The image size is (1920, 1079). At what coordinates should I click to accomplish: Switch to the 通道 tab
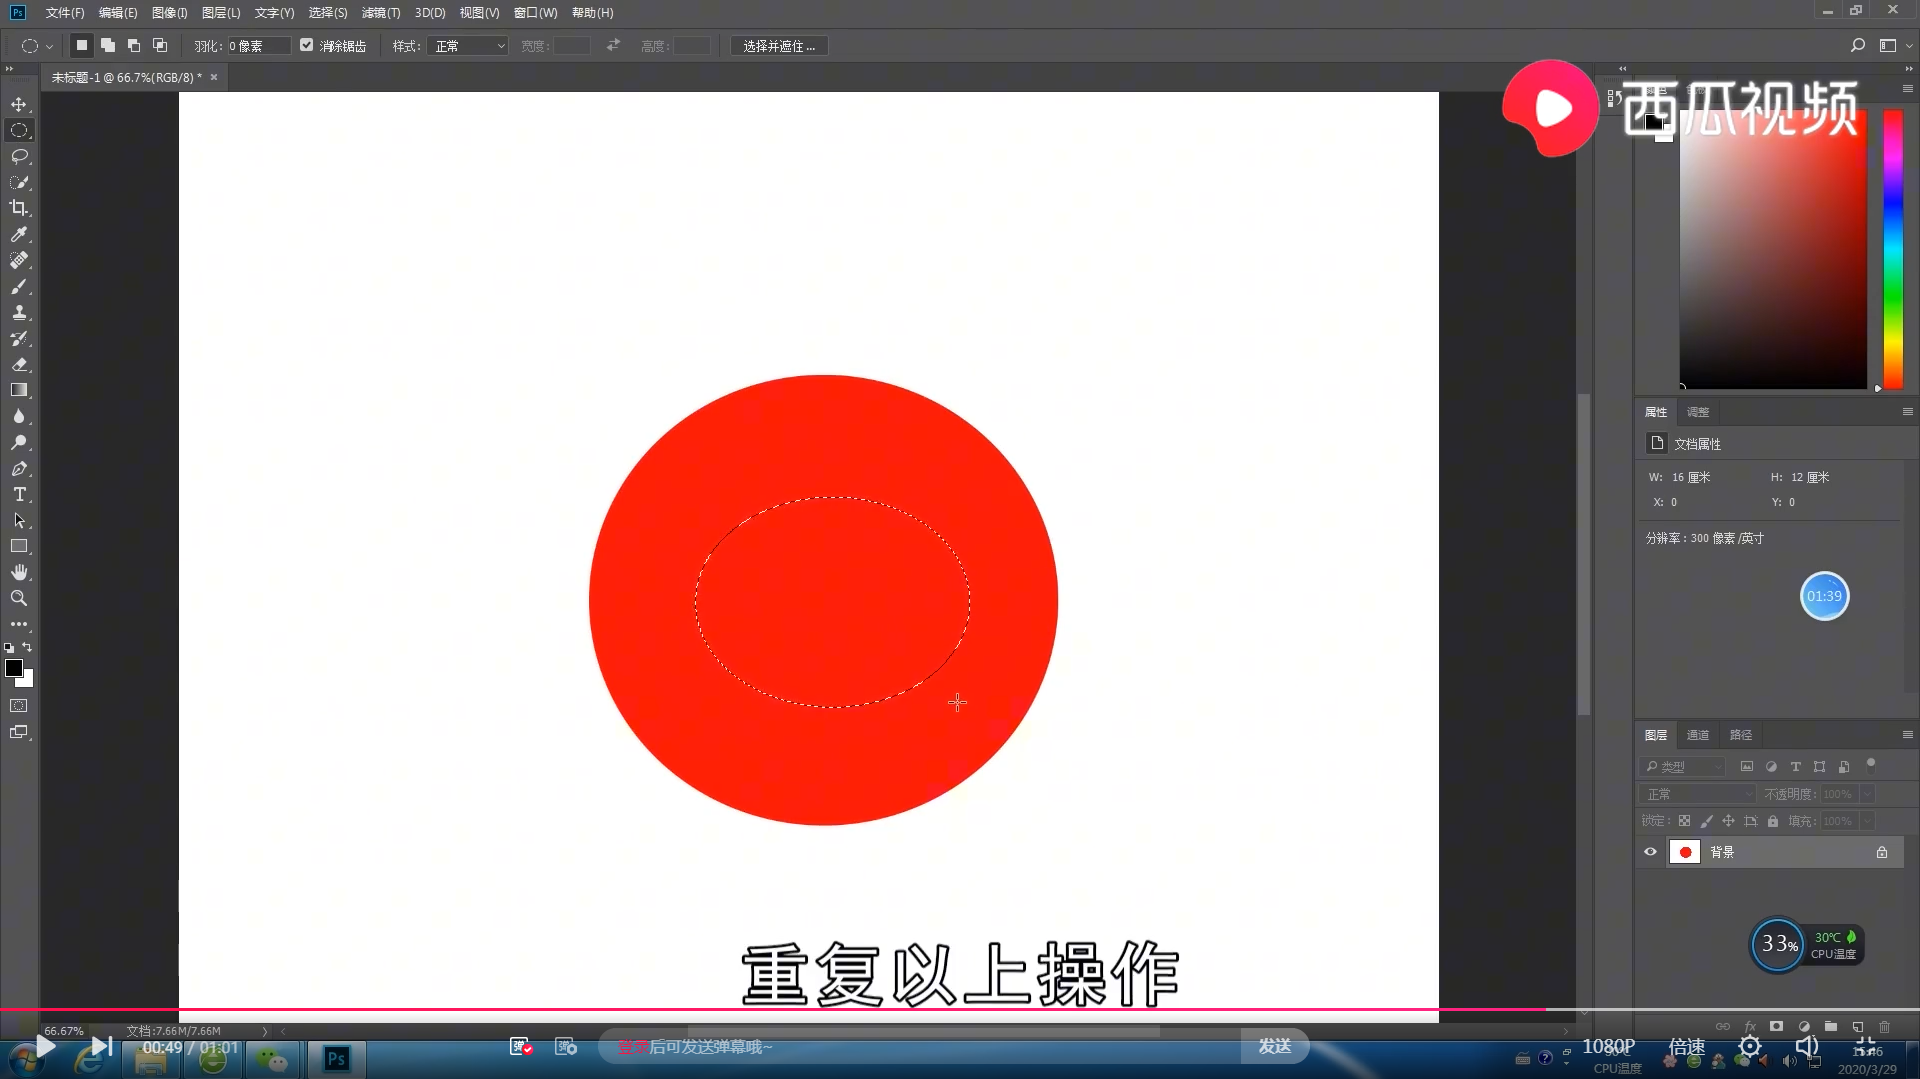point(1697,734)
